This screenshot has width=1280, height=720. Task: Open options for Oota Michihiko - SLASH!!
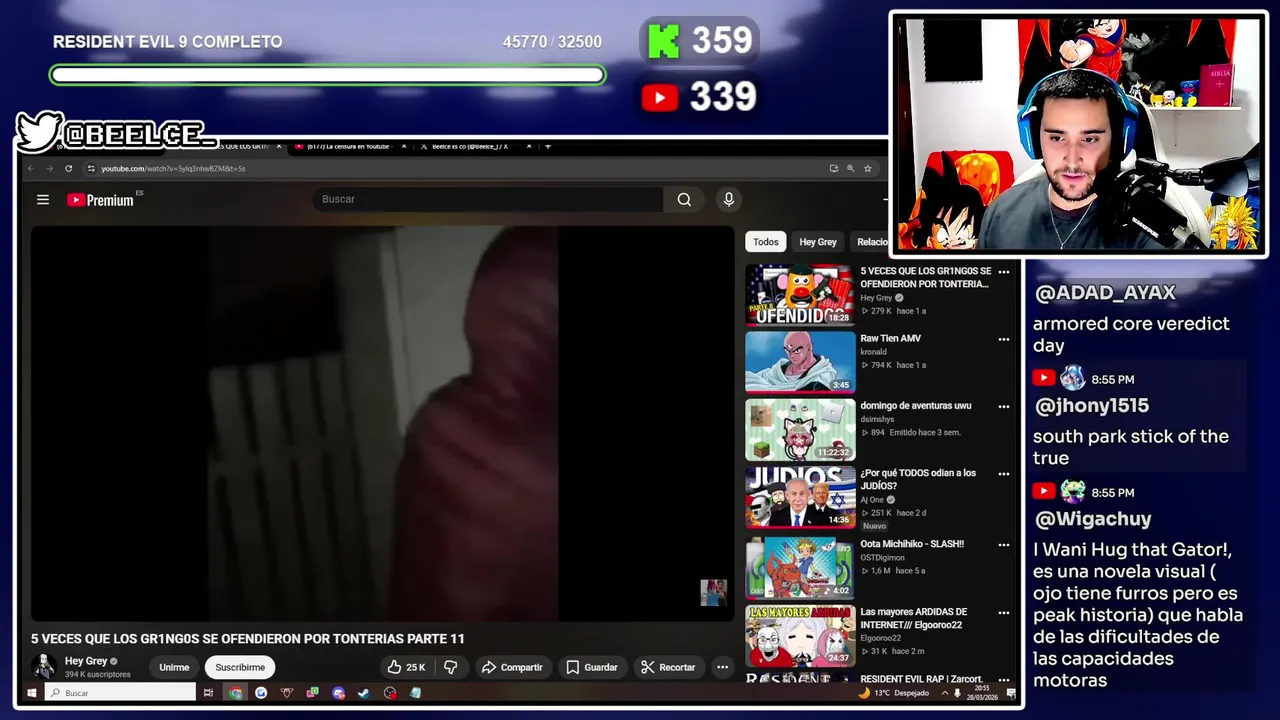point(1004,545)
